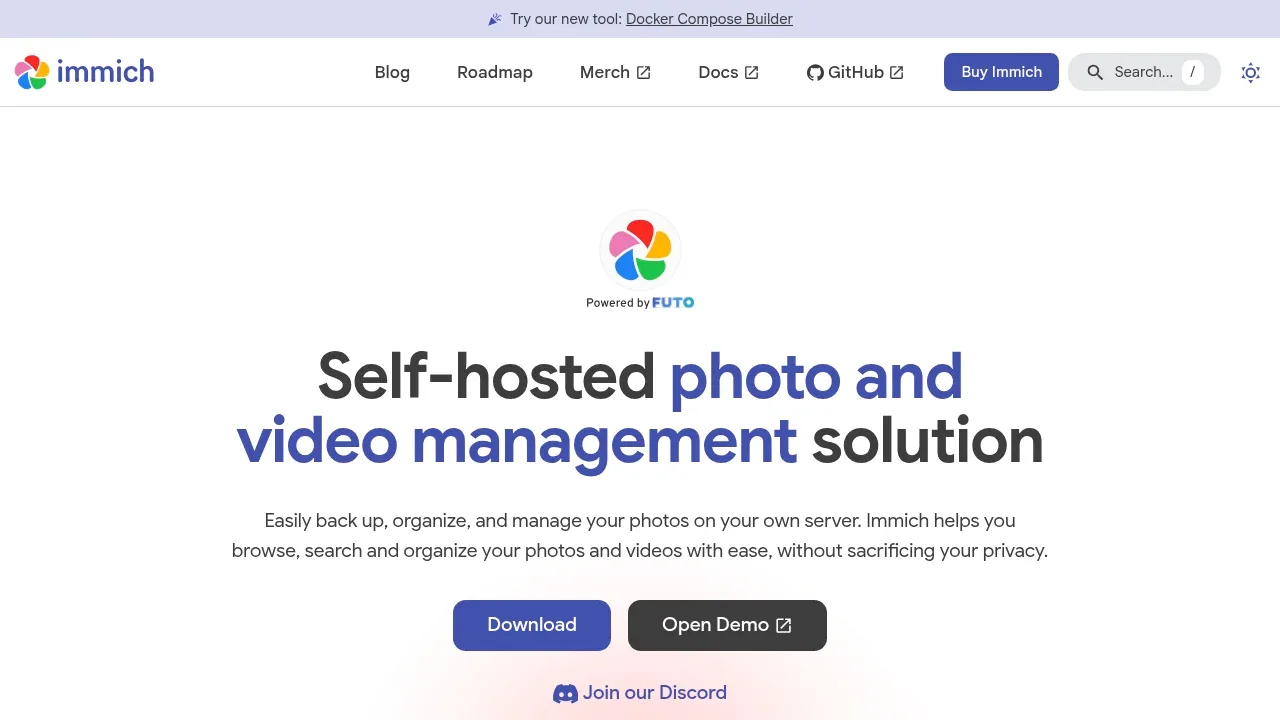Toggle the light/dark theme sun icon
Image resolution: width=1280 pixels, height=720 pixels.
pyautogui.click(x=1250, y=72)
